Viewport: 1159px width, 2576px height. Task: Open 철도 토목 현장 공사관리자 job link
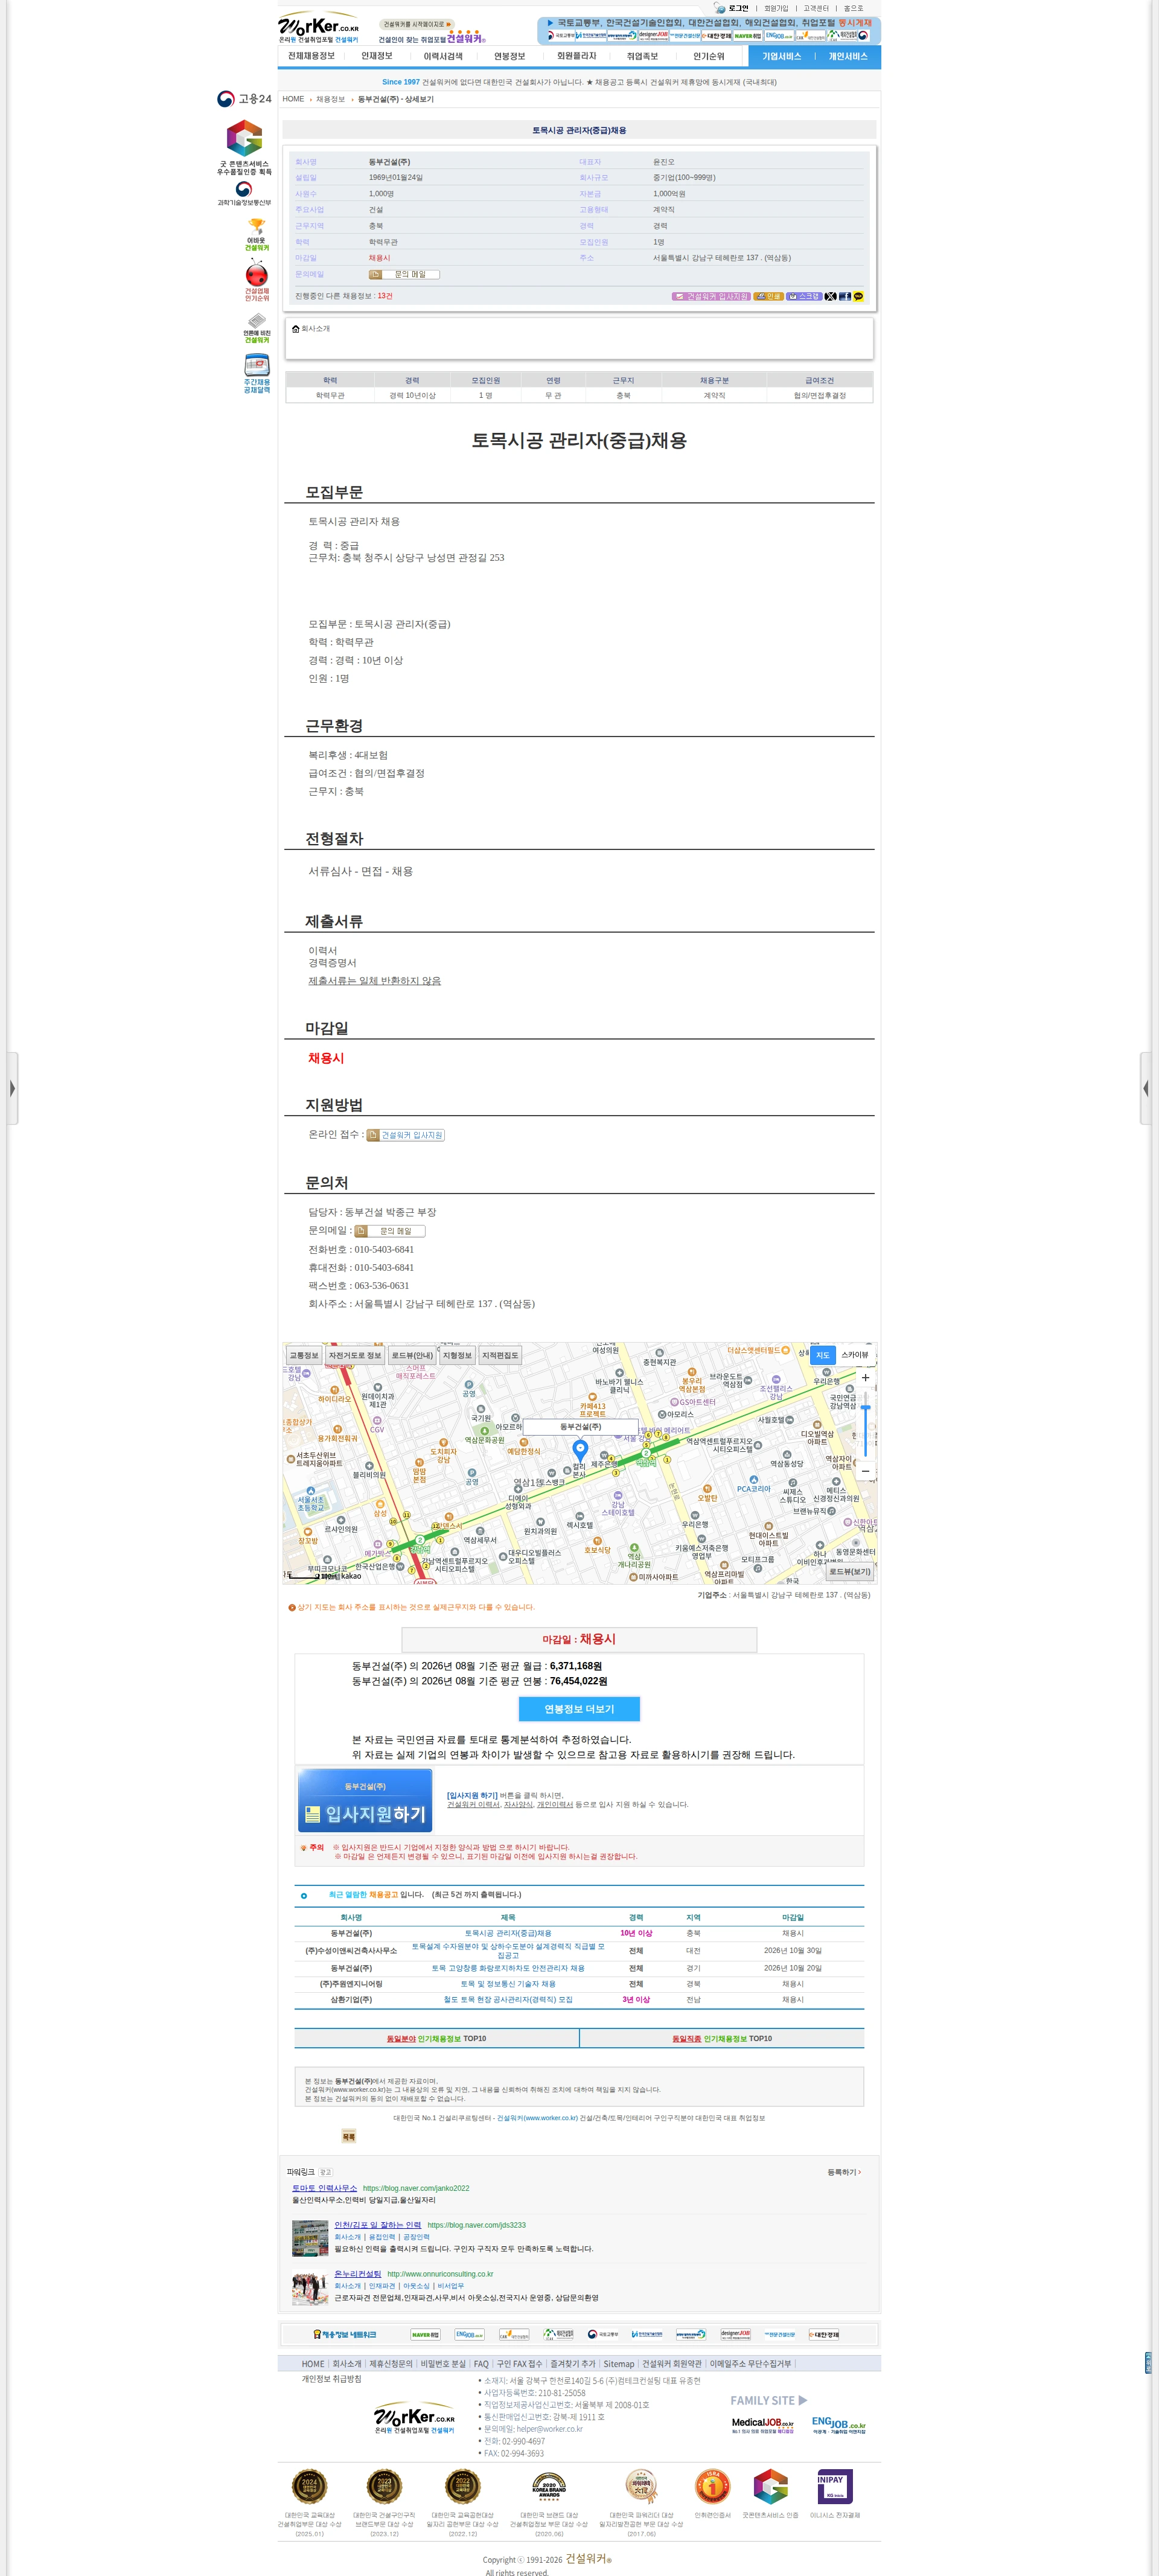click(x=508, y=2000)
